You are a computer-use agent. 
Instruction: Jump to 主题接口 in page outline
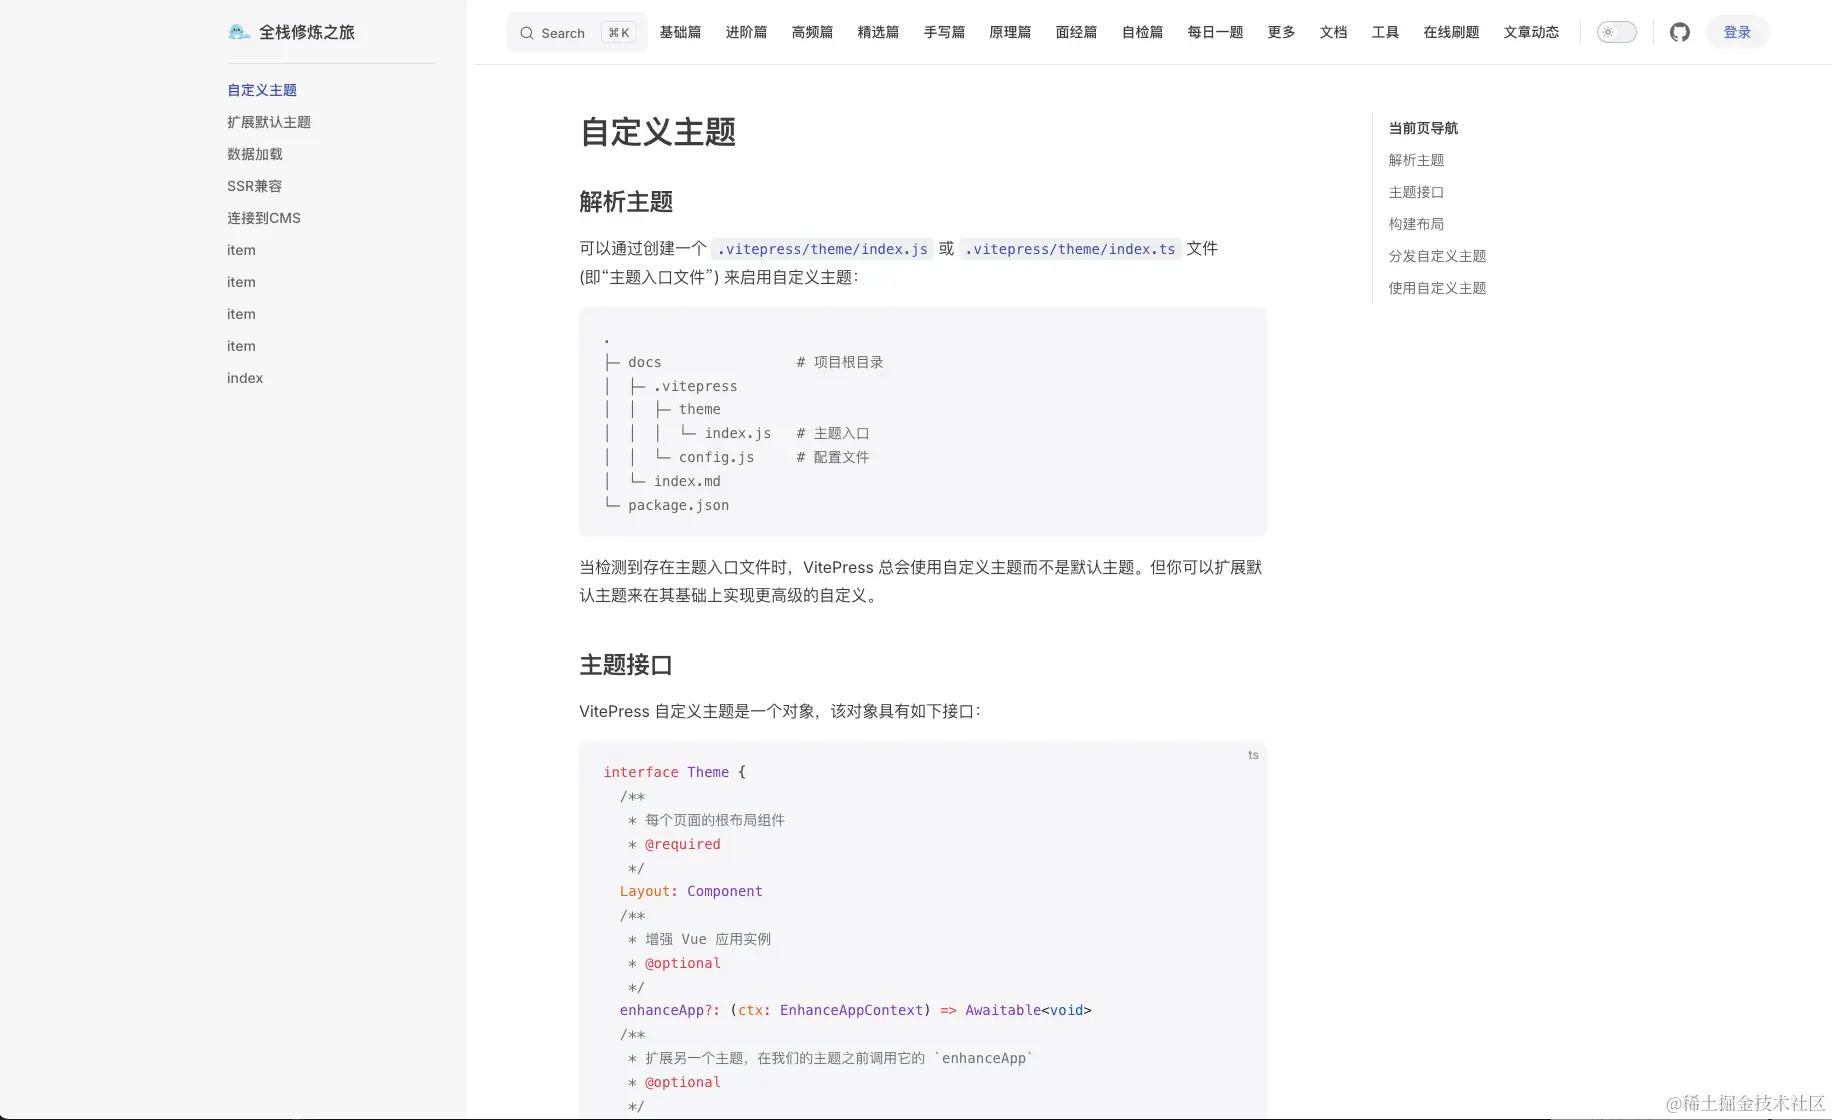[x=1416, y=192]
